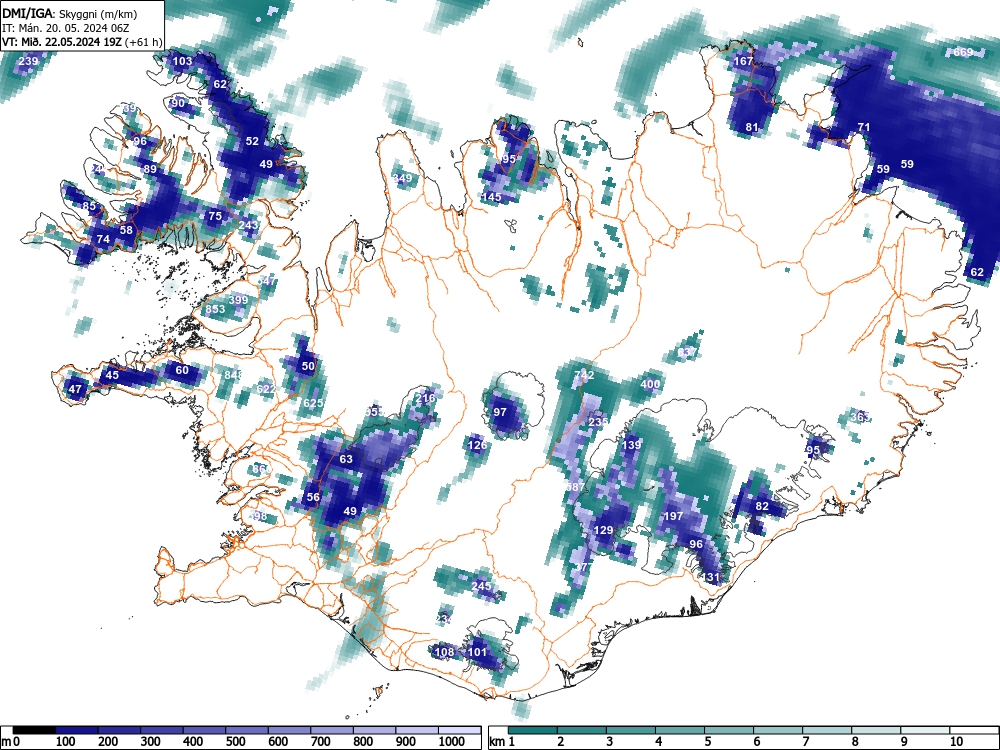Click the 71 map value
The height and width of the screenshot is (750, 1000).
(x=864, y=128)
